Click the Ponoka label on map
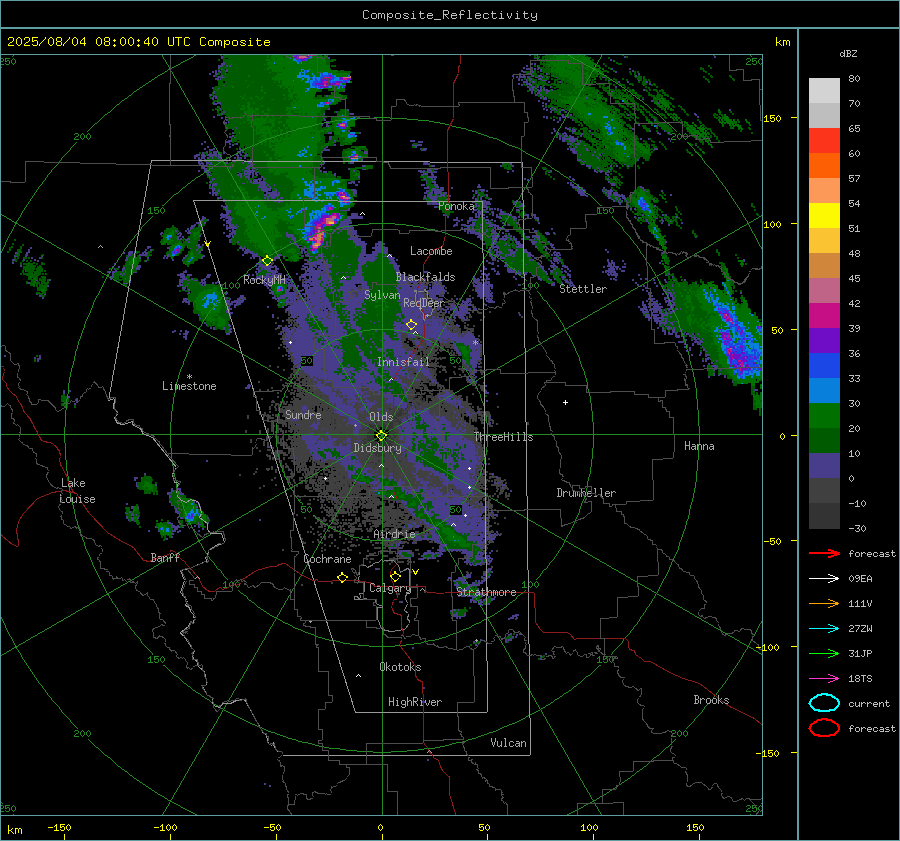Screen dimensions: 900x841 456,206
